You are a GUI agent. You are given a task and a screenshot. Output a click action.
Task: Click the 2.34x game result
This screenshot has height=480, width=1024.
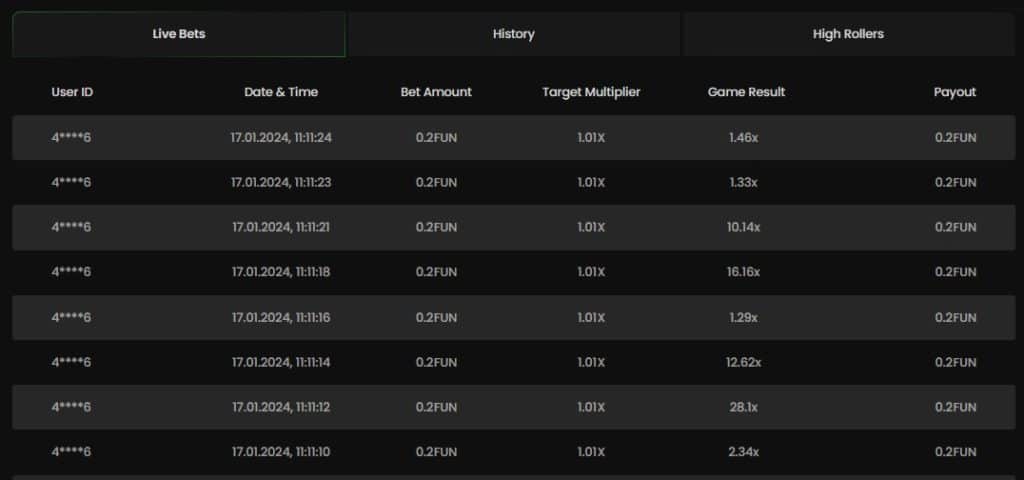point(744,452)
